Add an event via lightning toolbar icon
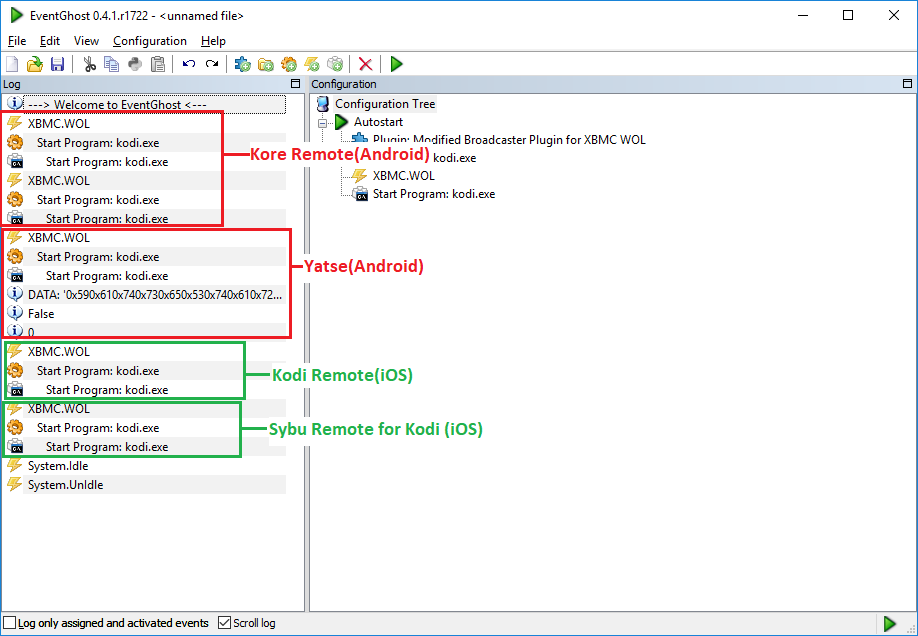Image resolution: width=918 pixels, height=636 pixels. click(311, 64)
